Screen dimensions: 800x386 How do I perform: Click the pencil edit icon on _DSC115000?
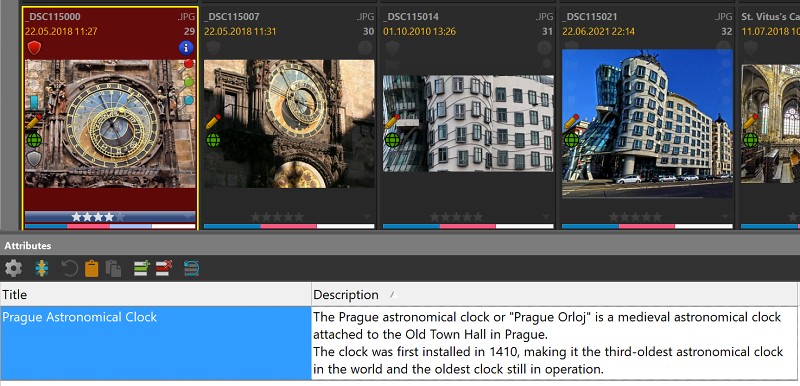(x=34, y=121)
